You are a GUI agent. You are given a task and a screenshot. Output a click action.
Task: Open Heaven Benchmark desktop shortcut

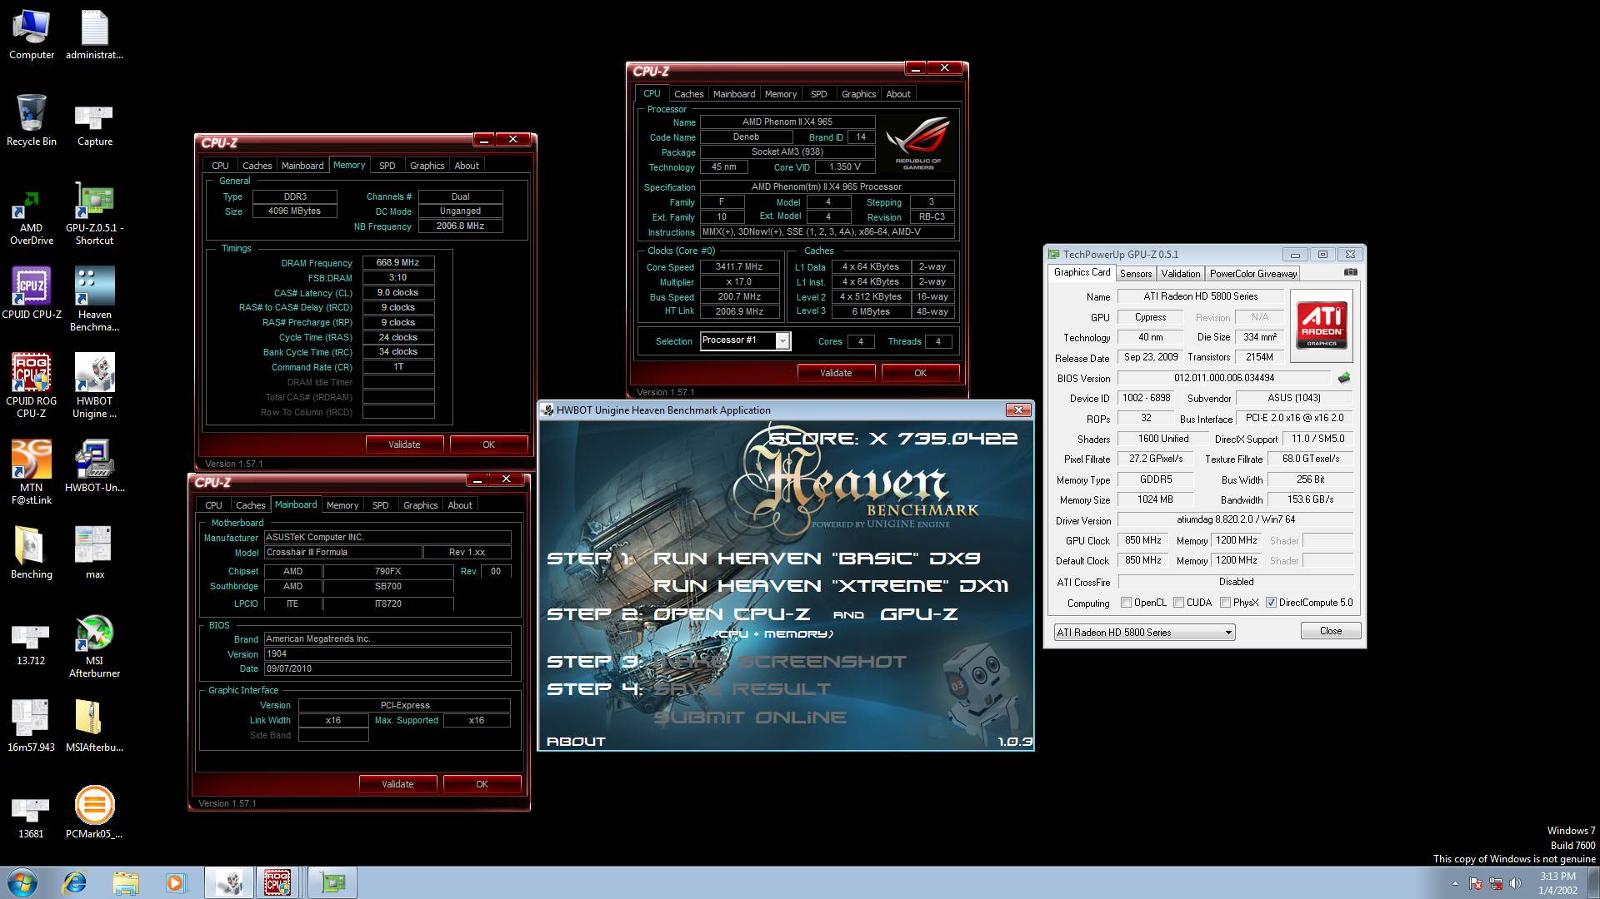[x=94, y=300]
